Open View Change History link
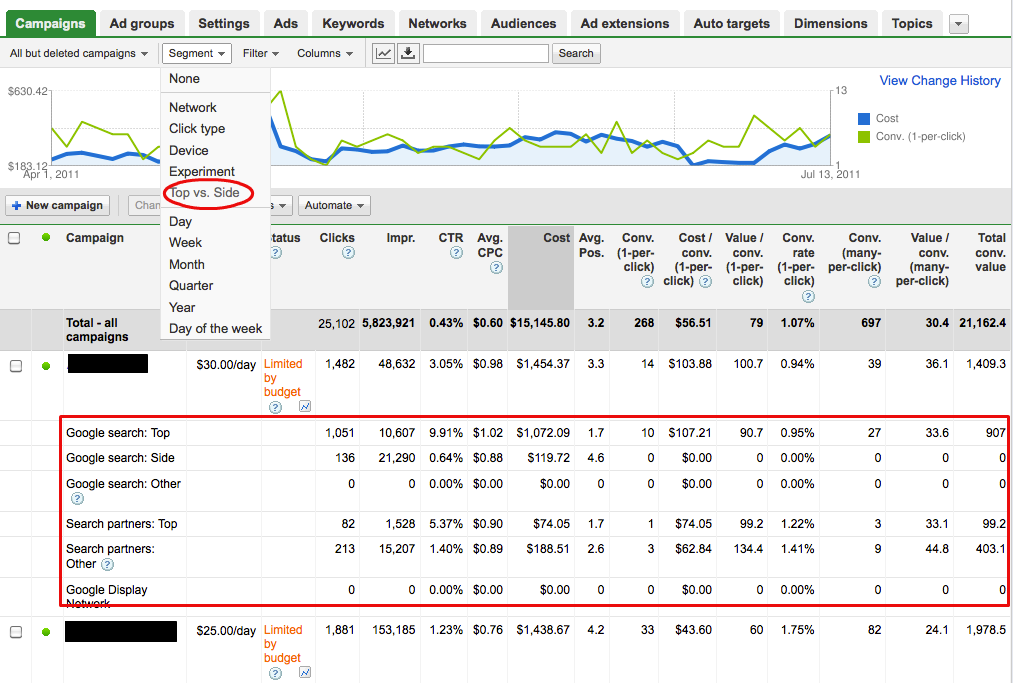The image size is (1013, 684). coord(940,81)
